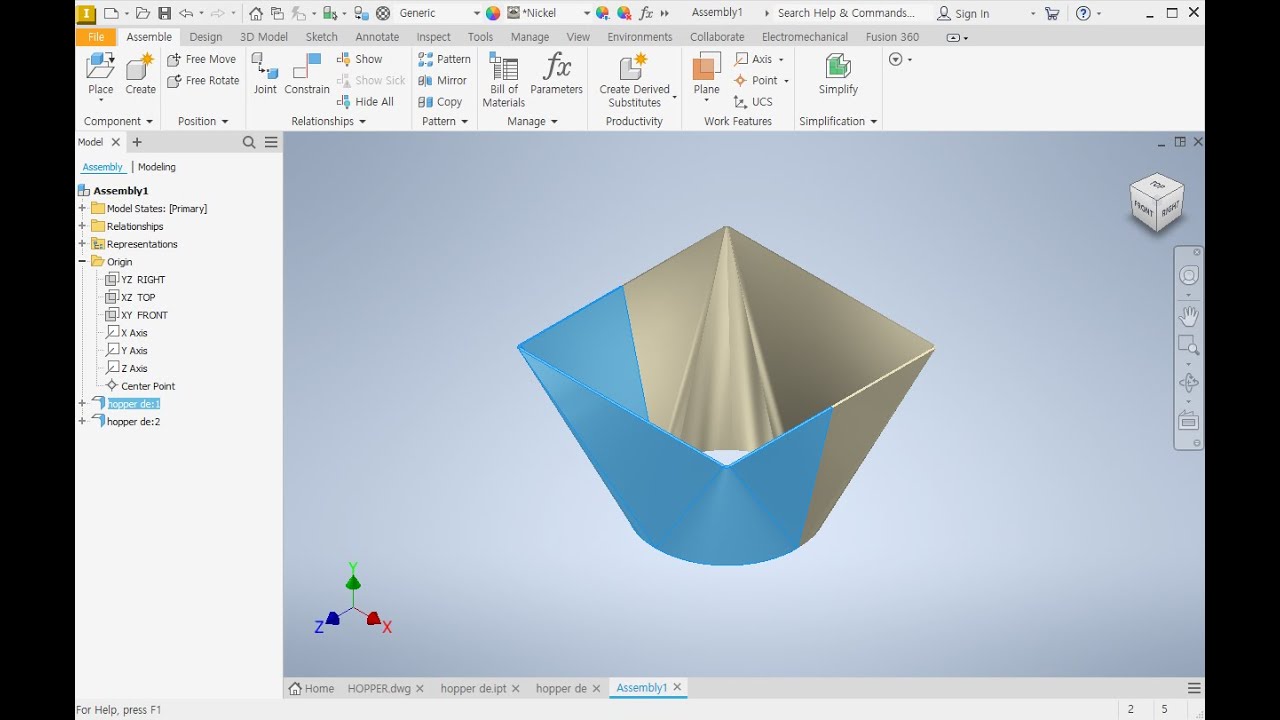Image resolution: width=1280 pixels, height=720 pixels.
Task: Add a new browser panel with plus
Action: 137,142
